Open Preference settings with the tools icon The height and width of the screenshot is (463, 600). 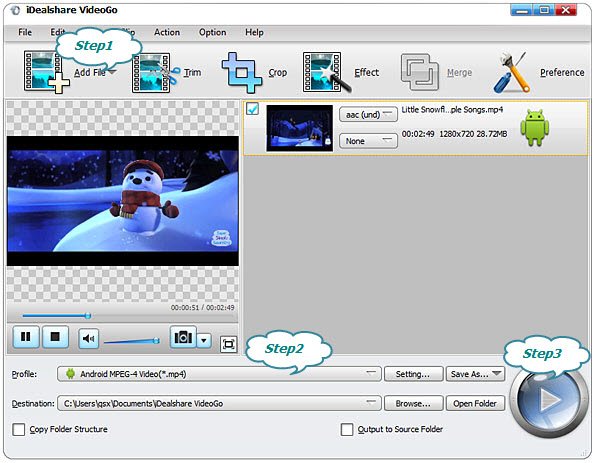pos(514,73)
